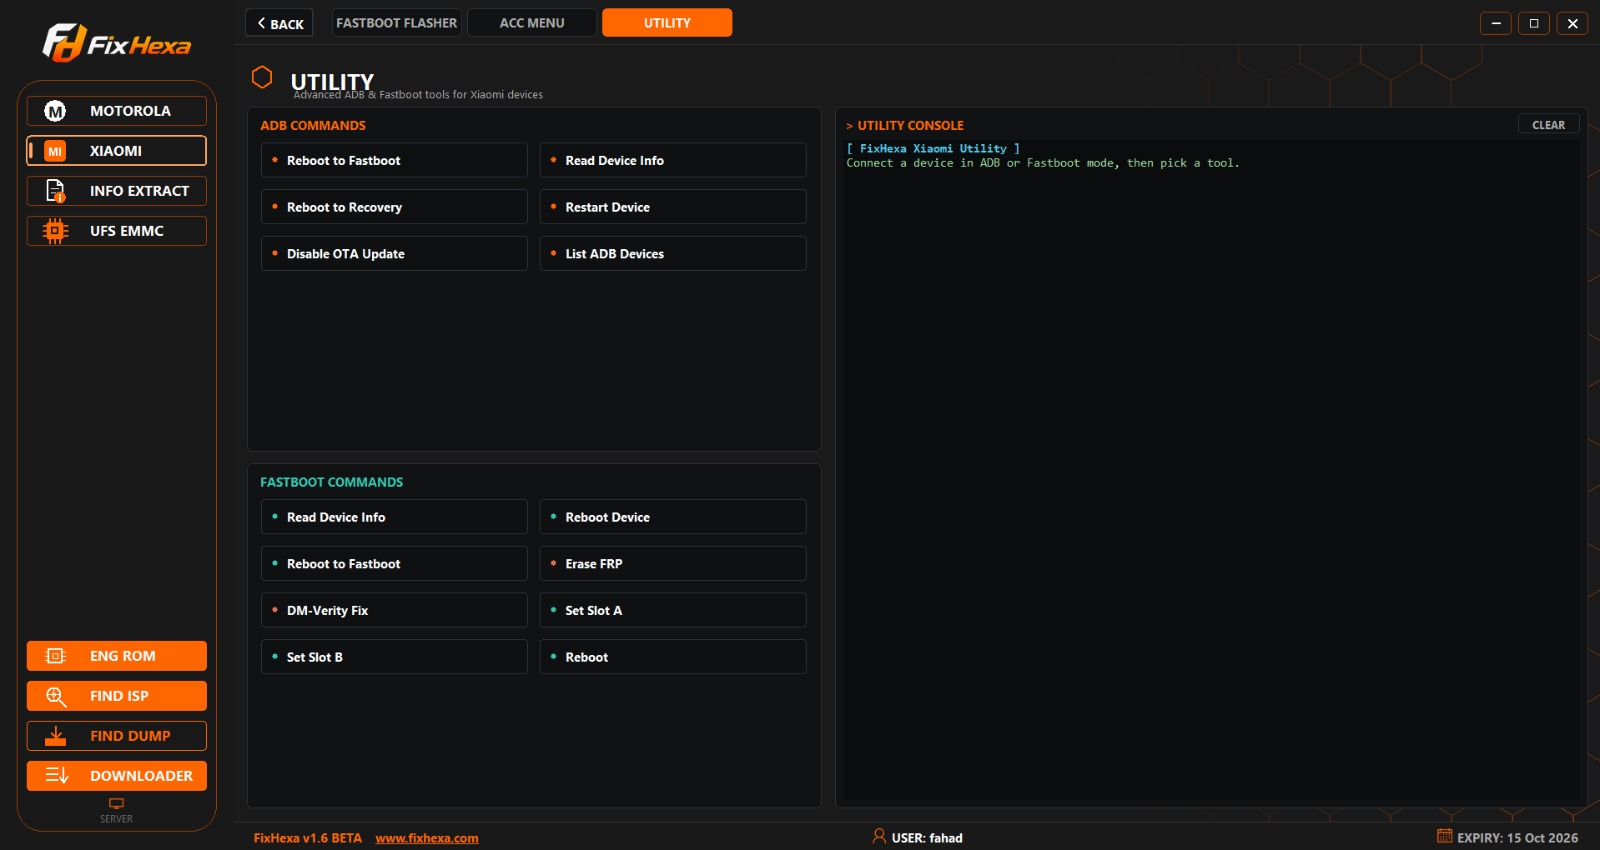Open the Downloader button
The width and height of the screenshot is (1600, 850).
pyautogui.click(x=116, y=776)
